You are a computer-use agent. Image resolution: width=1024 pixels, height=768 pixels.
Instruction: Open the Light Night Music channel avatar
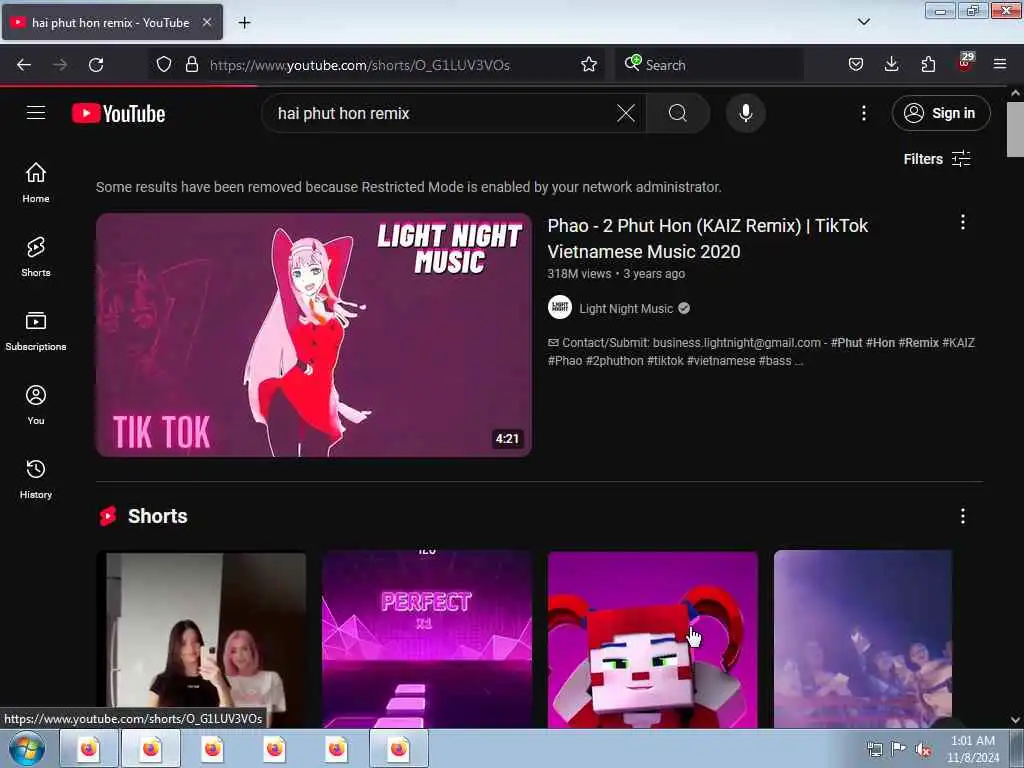(x=560, y=308)
